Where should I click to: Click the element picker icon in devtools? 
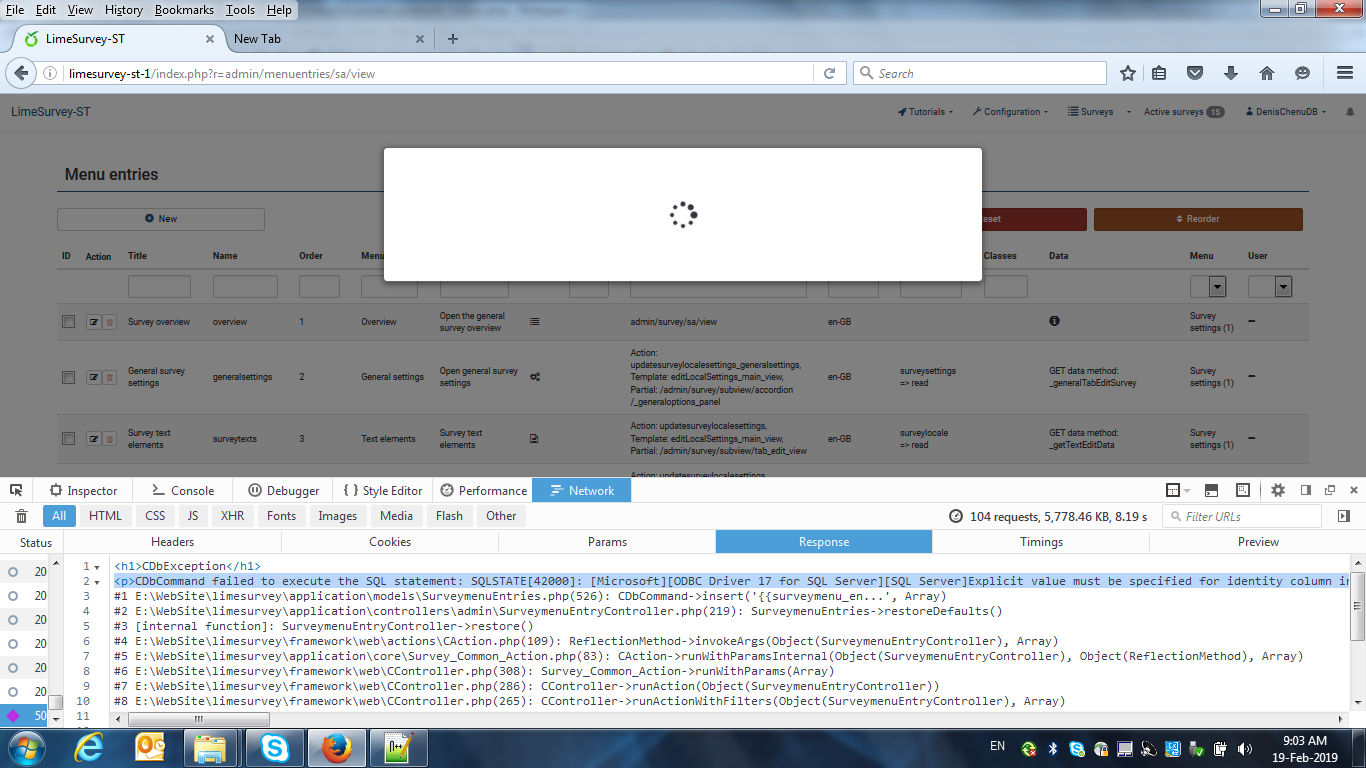click(16, 490)
